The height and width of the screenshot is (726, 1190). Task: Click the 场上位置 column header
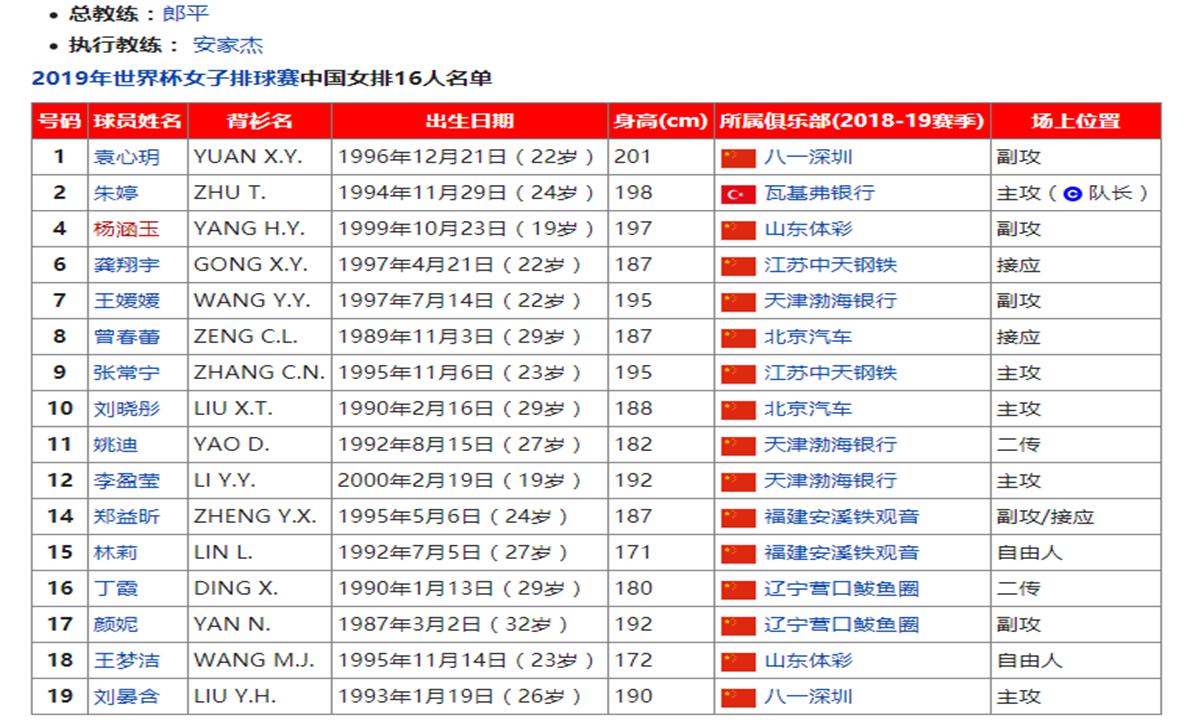[1075, 121]
